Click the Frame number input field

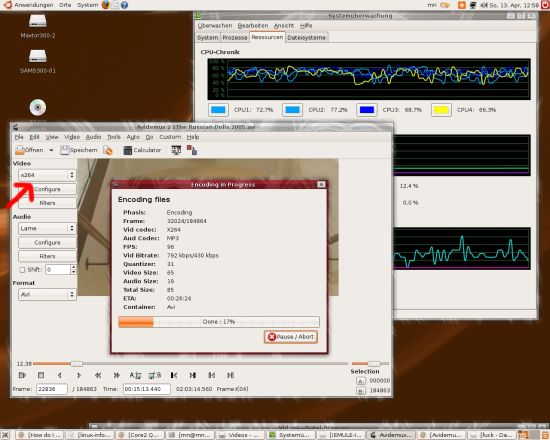tap(52, 389)
